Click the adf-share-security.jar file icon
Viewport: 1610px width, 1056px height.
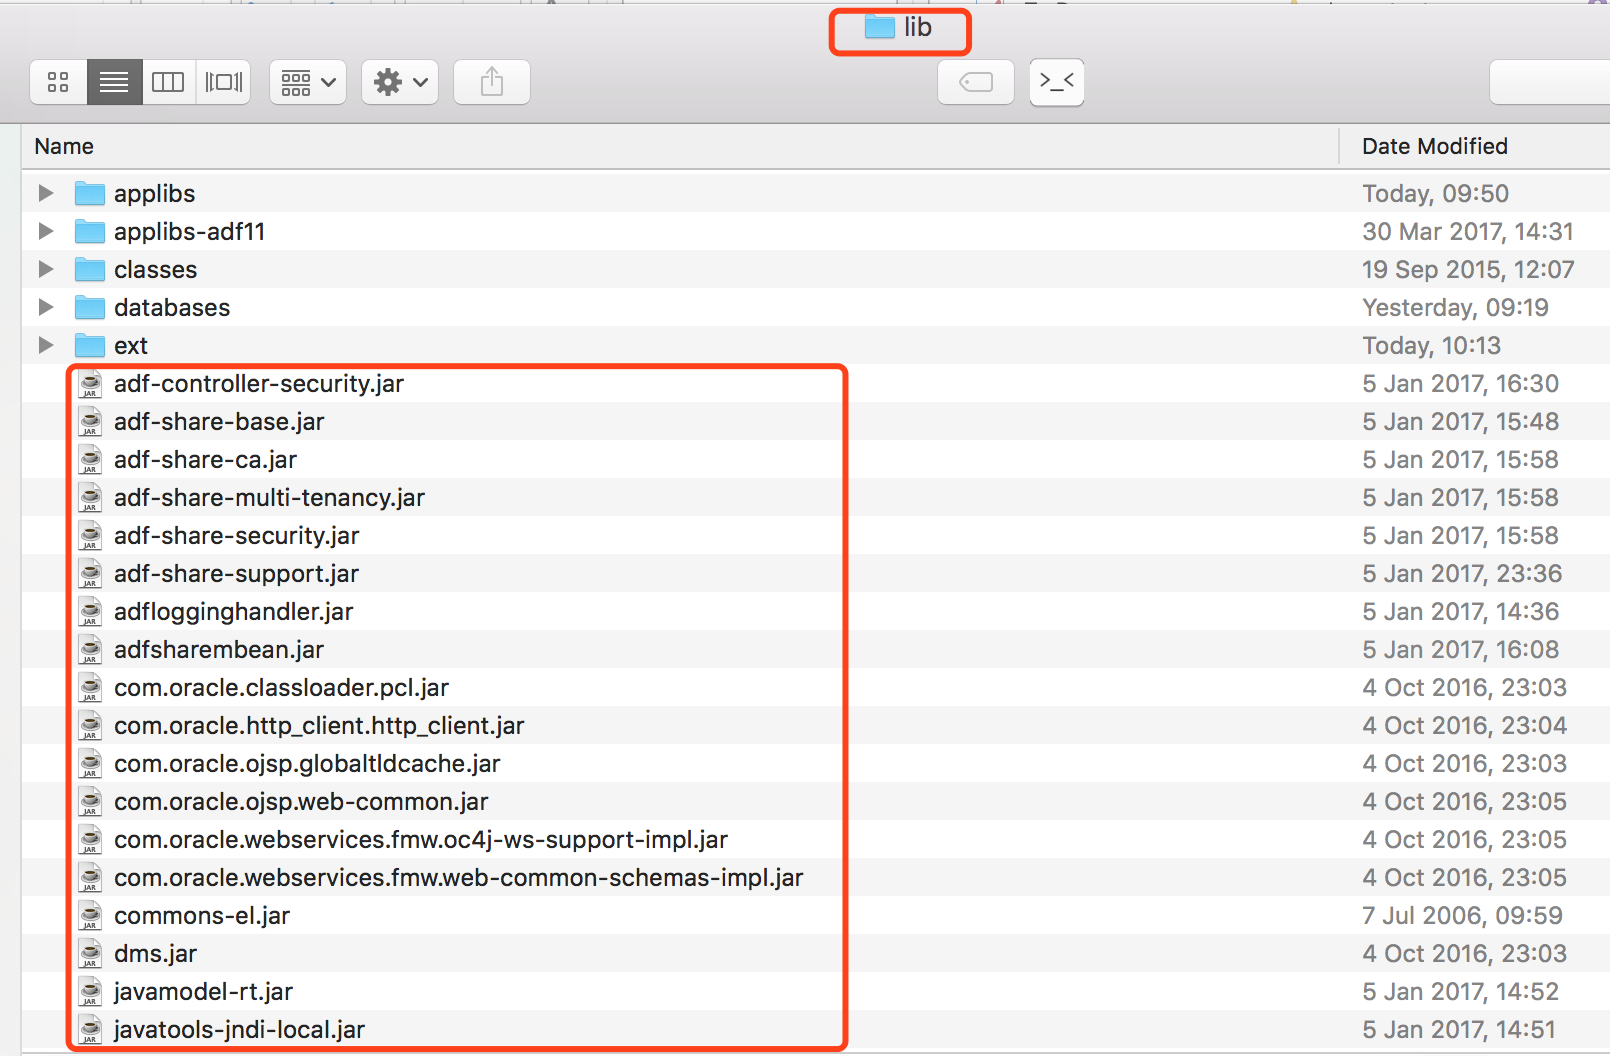coord(91,536)
